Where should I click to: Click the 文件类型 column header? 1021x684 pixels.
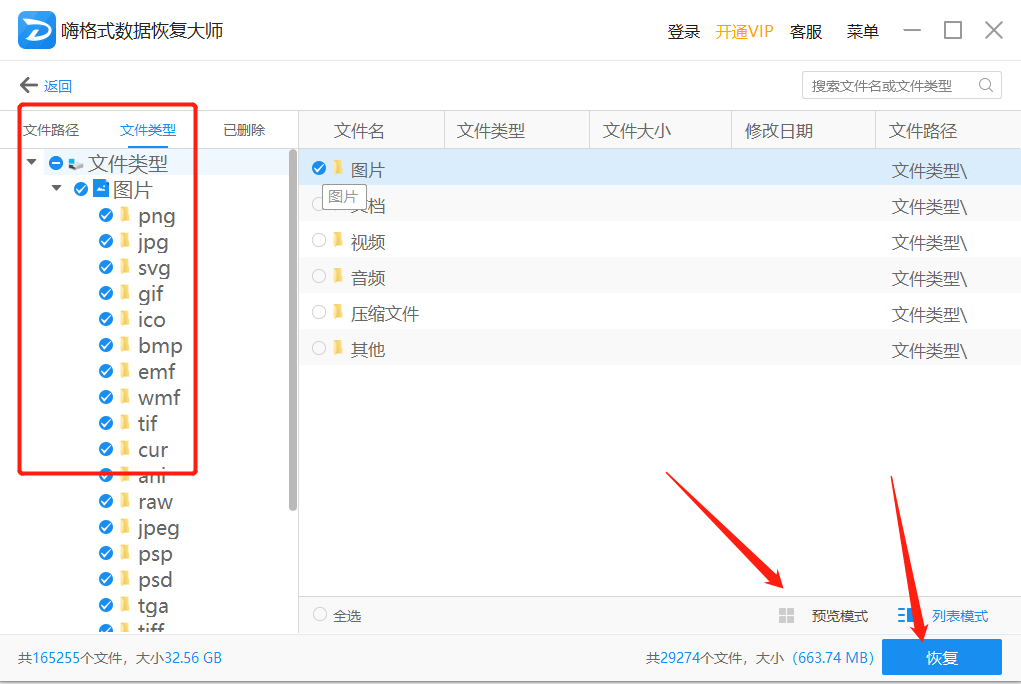click(490, 130)
